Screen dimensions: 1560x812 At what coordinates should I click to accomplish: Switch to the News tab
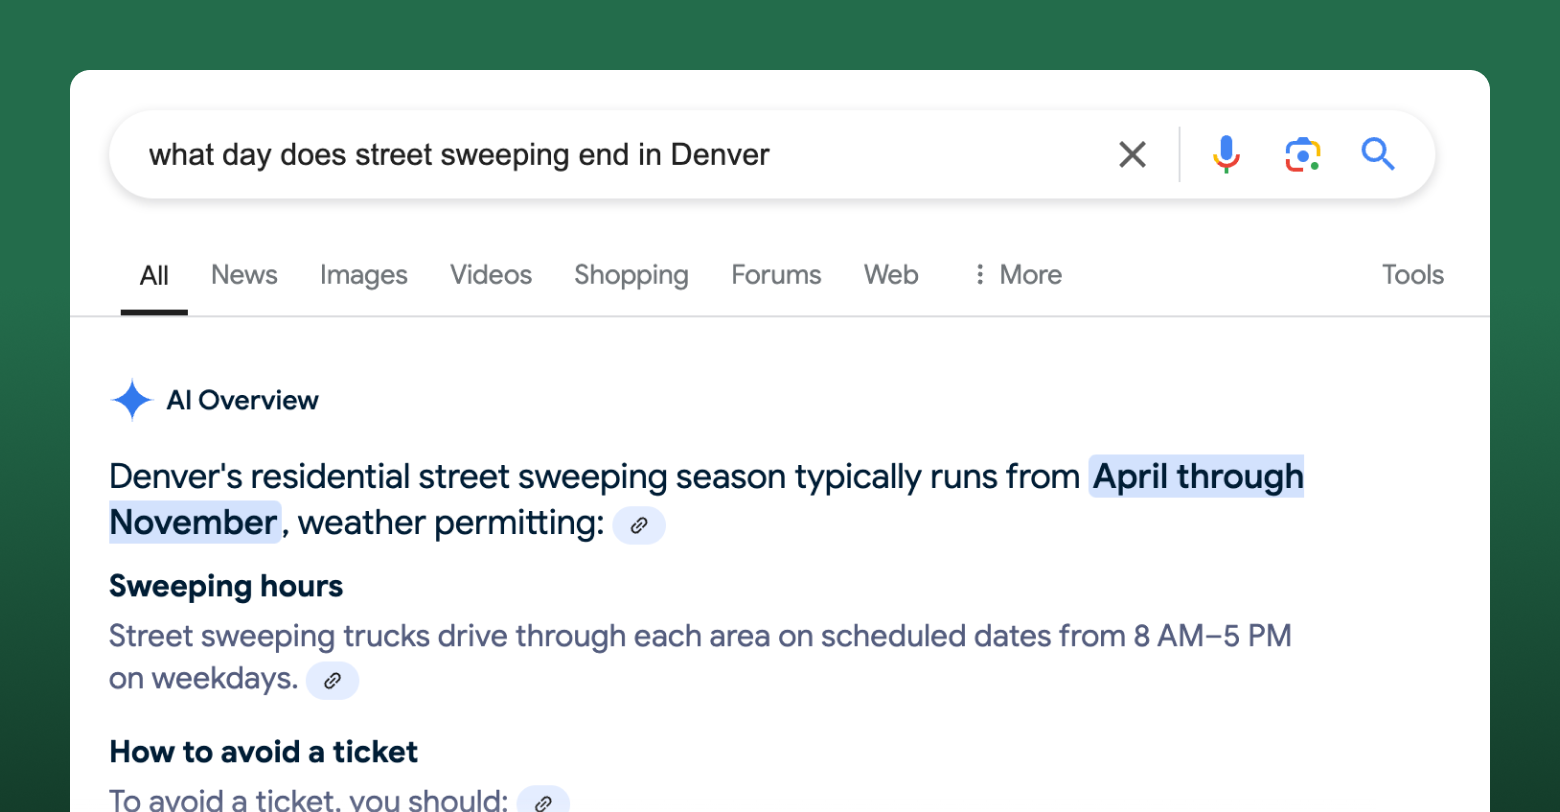coord(244,274)
